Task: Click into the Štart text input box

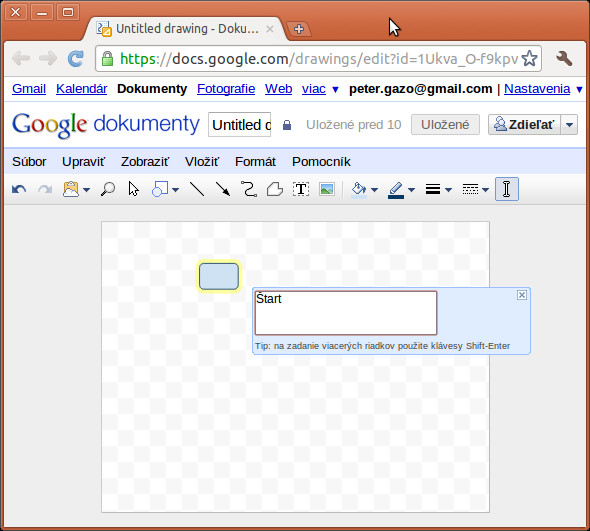Action: pyautogui.click(x=346, y=313)
